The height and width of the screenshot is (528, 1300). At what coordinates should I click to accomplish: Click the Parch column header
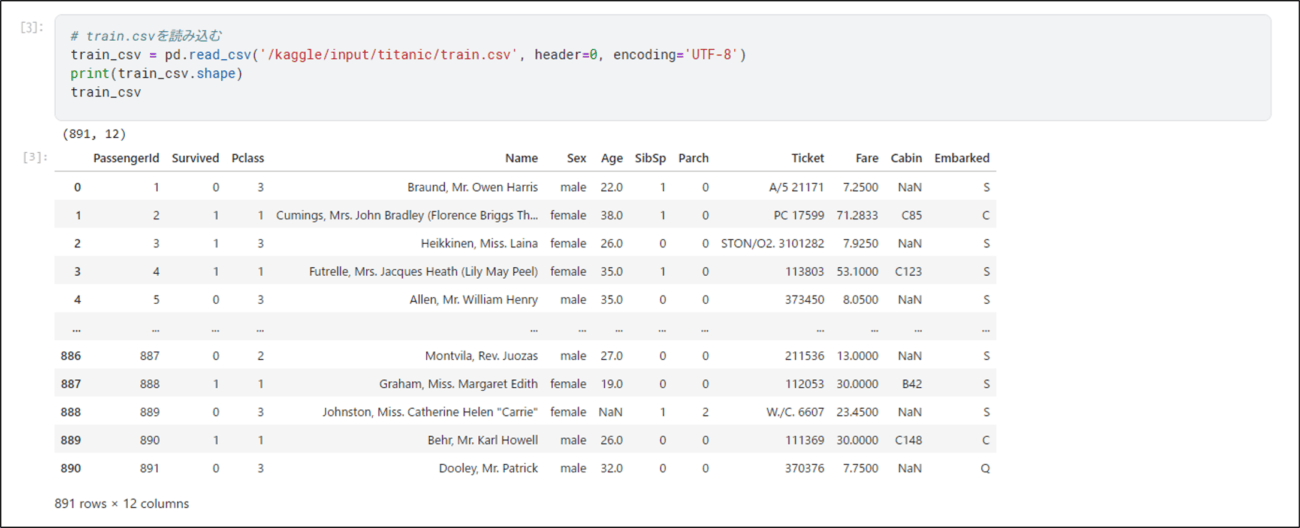coord(693,158)
